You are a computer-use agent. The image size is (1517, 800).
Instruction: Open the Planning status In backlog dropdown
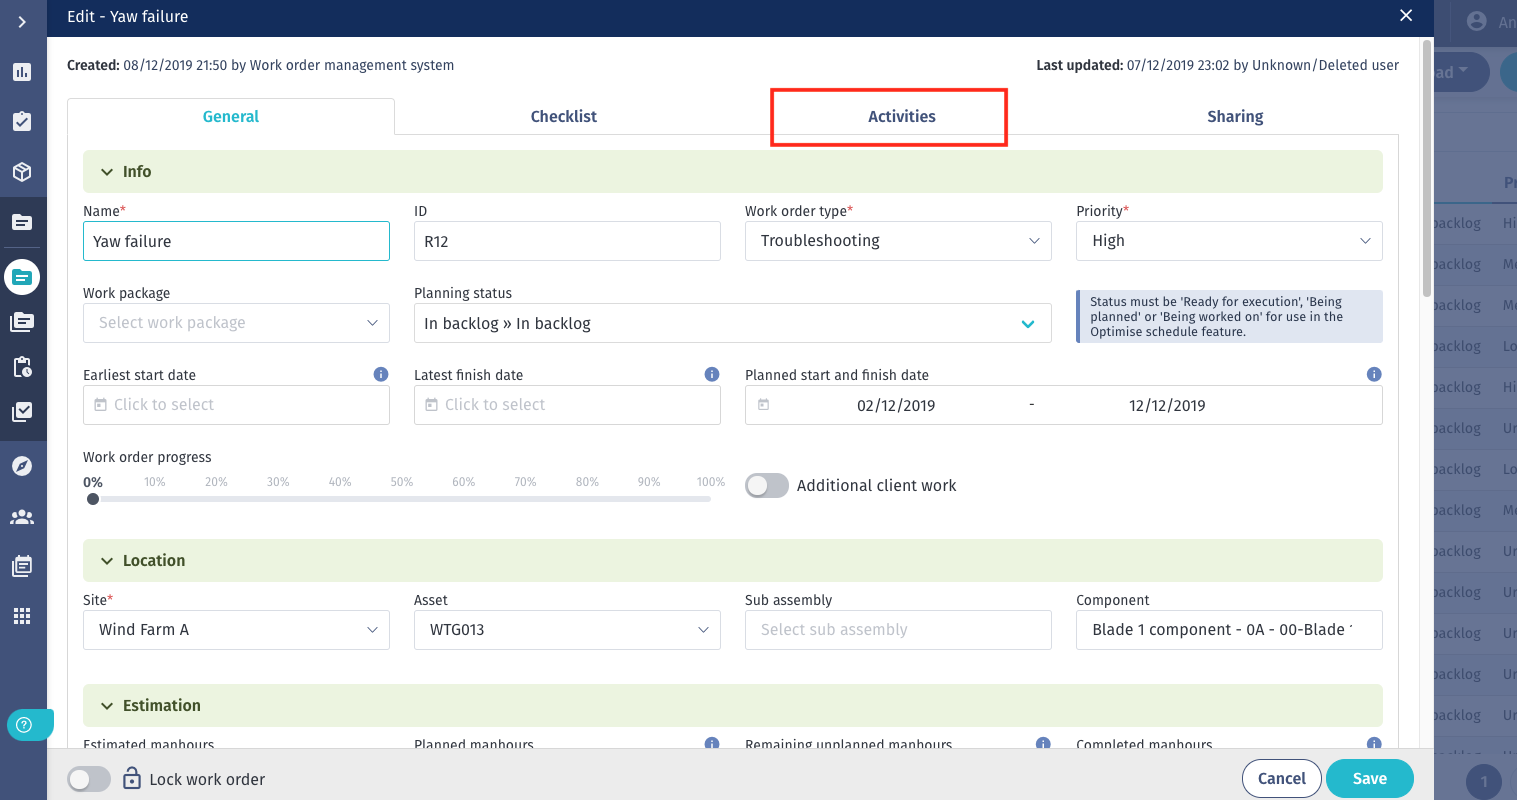click(732, 323)
